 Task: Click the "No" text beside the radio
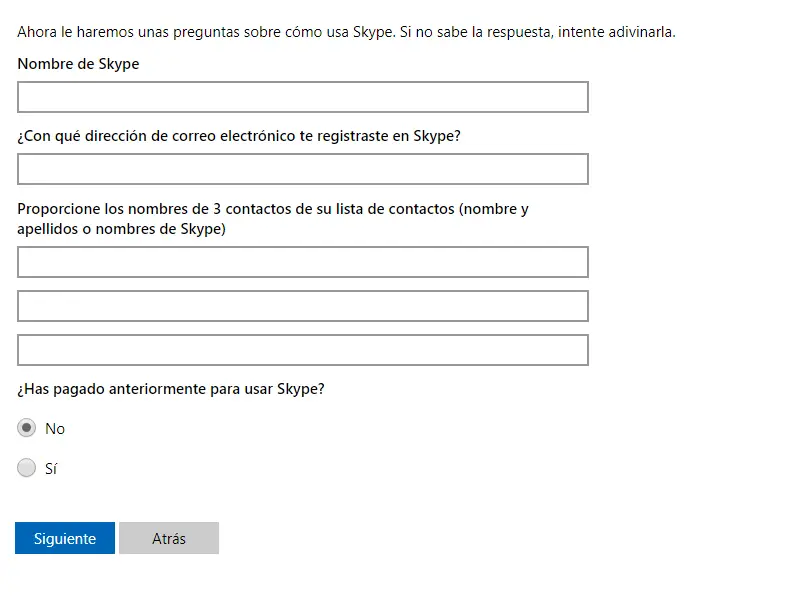[55, 429]
